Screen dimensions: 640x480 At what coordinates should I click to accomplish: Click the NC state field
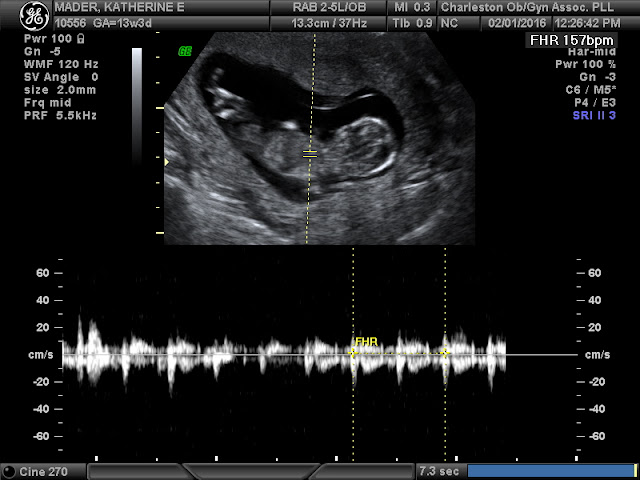[449, 23]
